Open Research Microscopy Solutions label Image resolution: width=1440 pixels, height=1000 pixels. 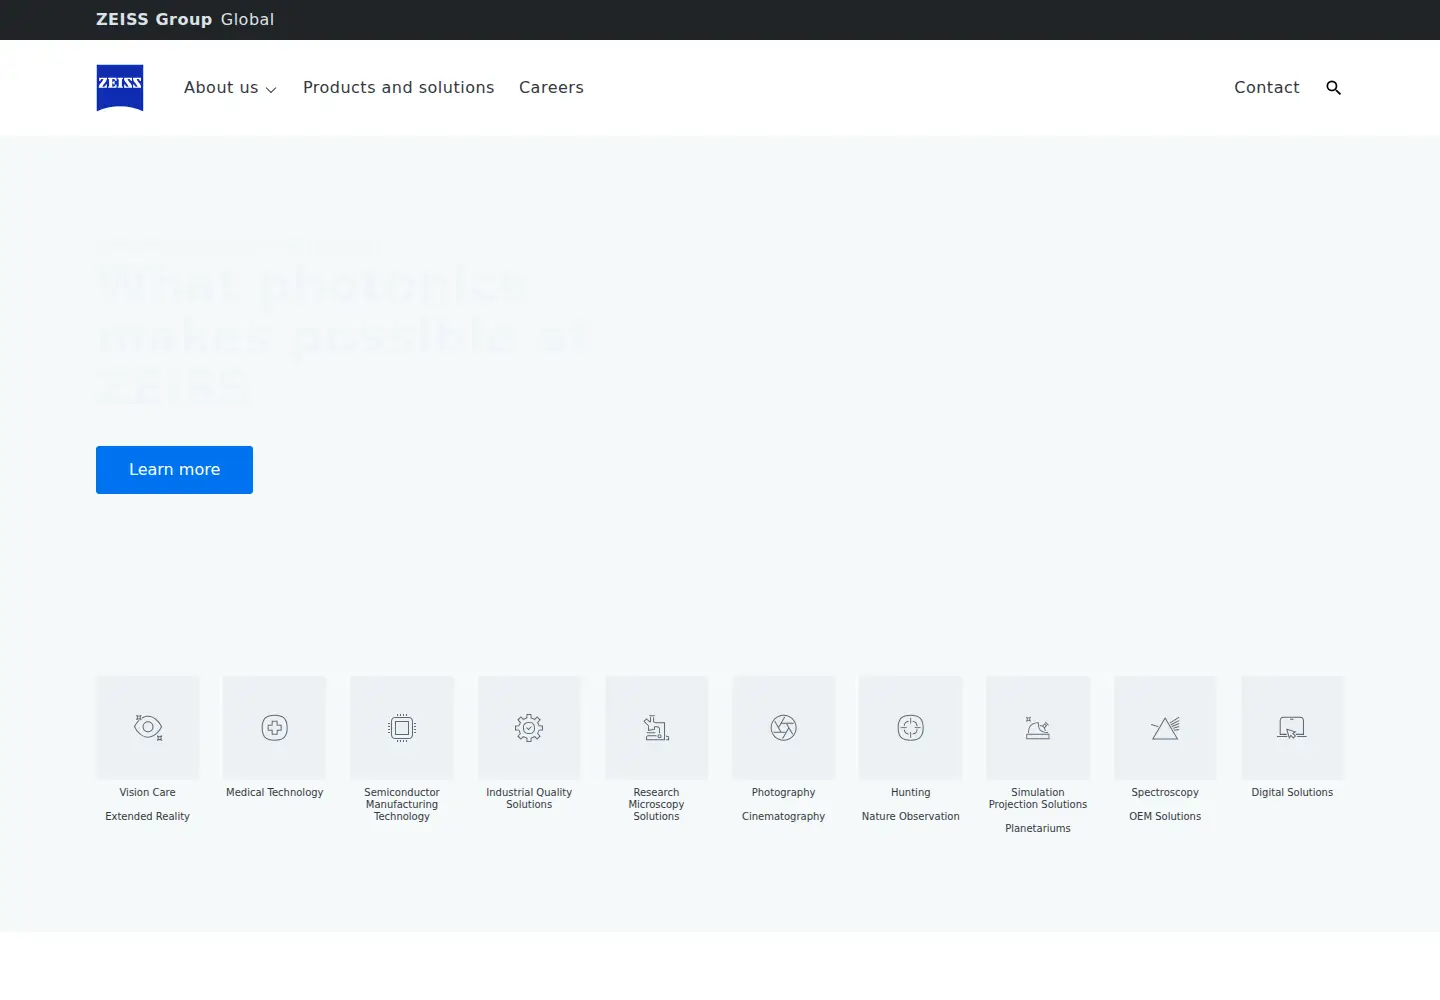pos(656,804)
